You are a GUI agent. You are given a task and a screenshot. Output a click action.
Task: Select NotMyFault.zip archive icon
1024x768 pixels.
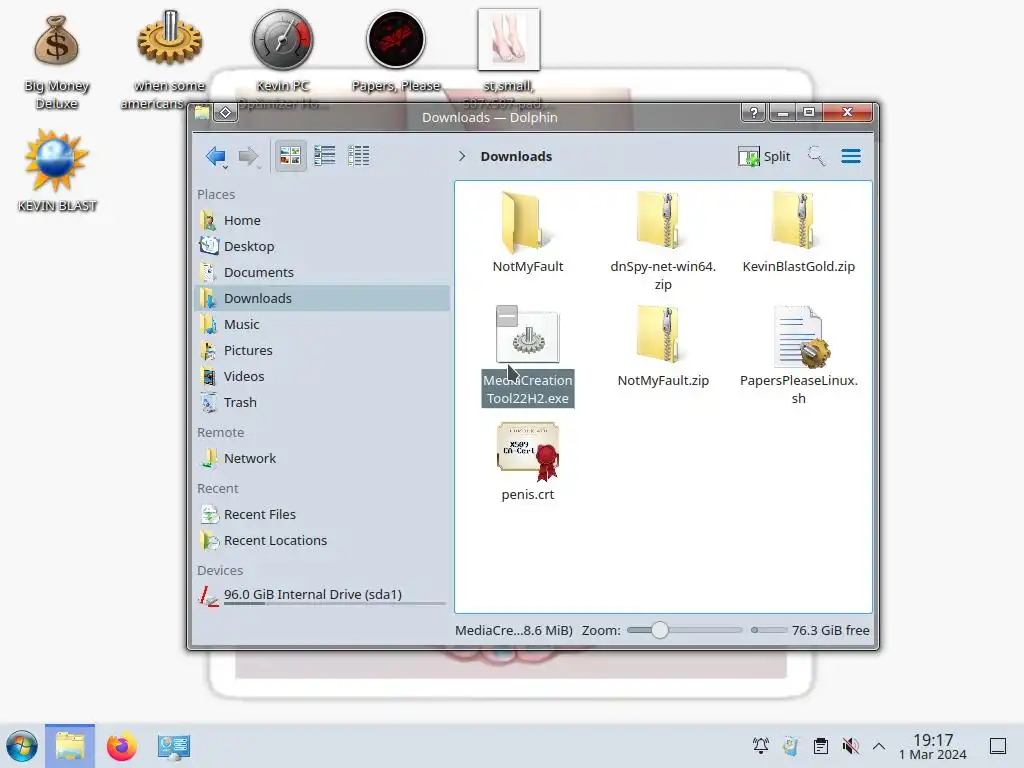click(662, 334)
